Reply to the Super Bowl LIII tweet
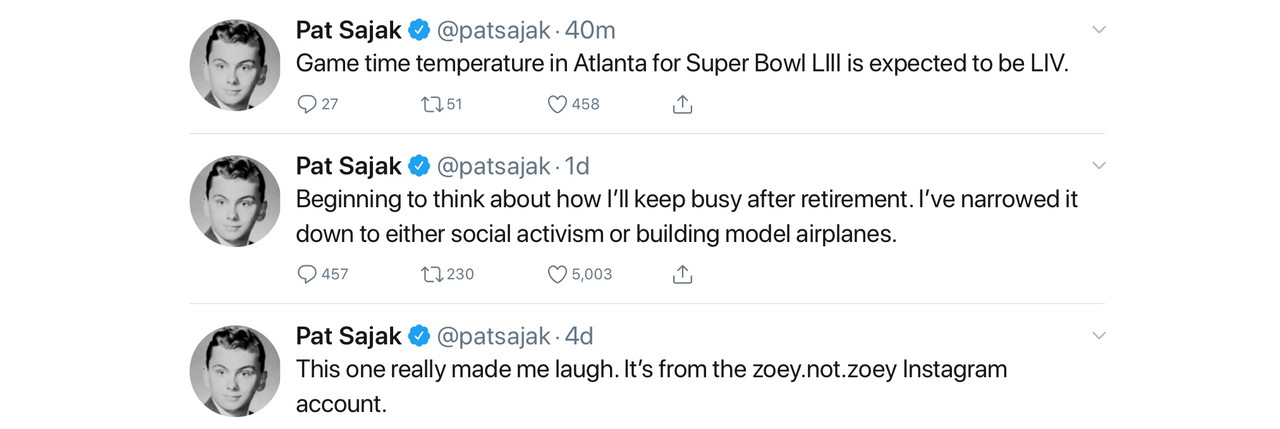 308,104
